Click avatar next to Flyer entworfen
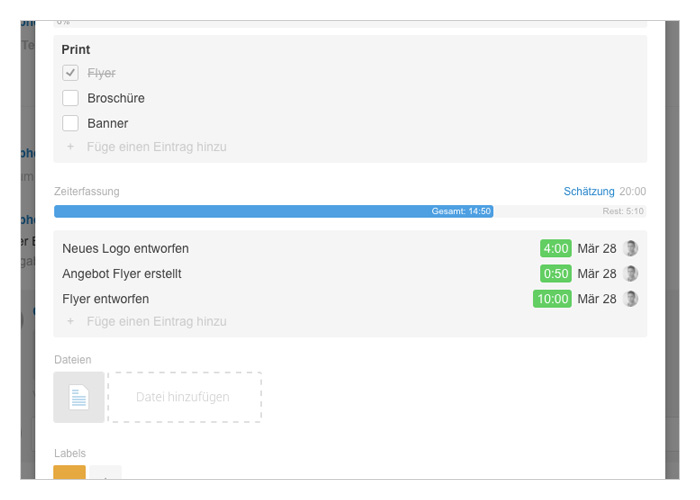This screenshot has width=700, height=500. 630,299
